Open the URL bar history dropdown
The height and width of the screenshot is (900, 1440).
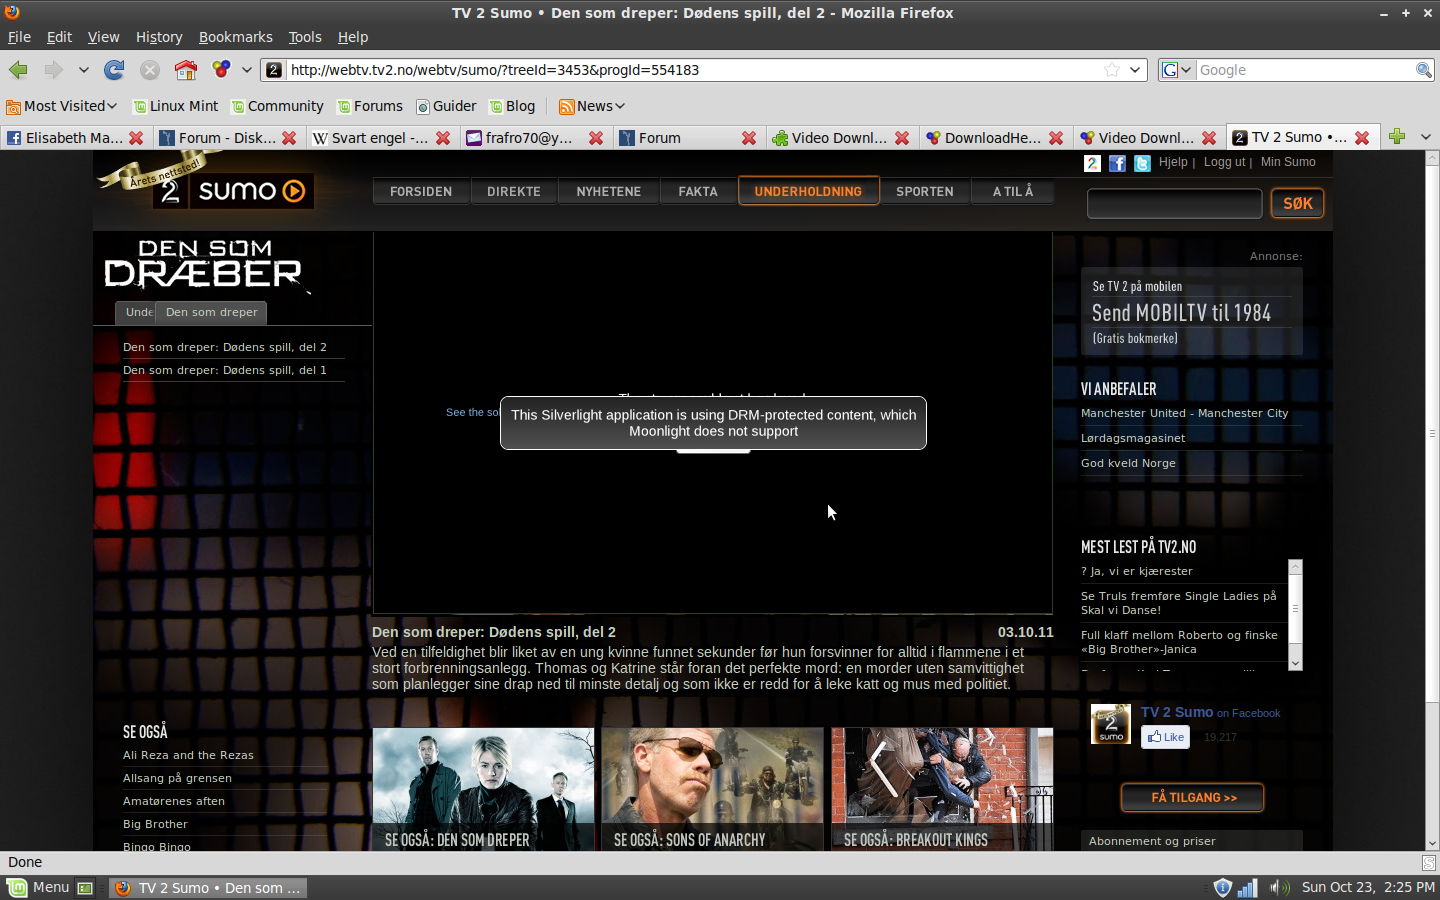pyautogui.click(x=1135, y=70)
